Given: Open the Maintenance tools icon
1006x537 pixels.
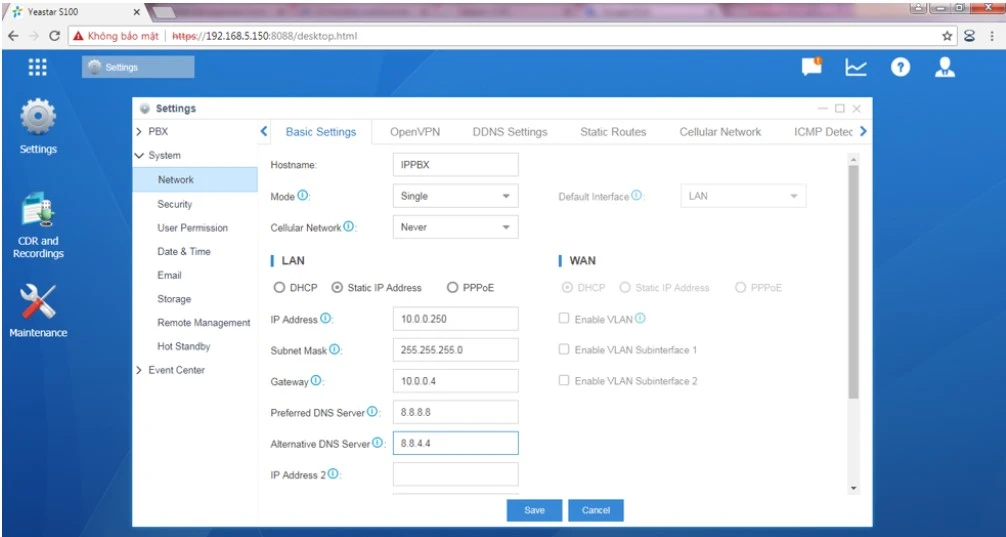Looking at the screenshot, I should [38, 303].
